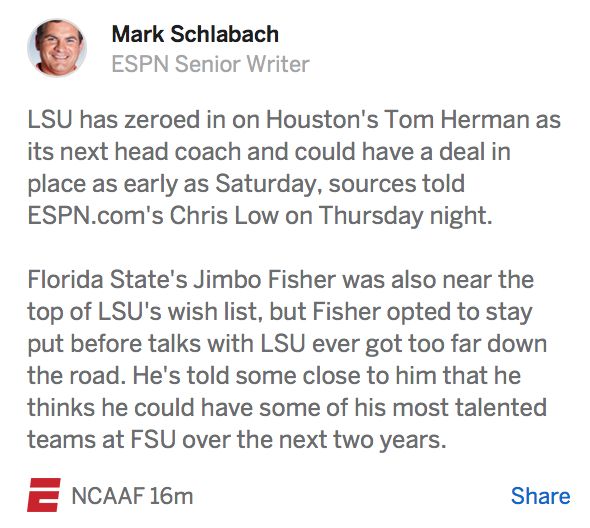The width and height of the screenshot is (590, 528).
Task: Click the first LSU at post start
Action: tap(50, 120)
